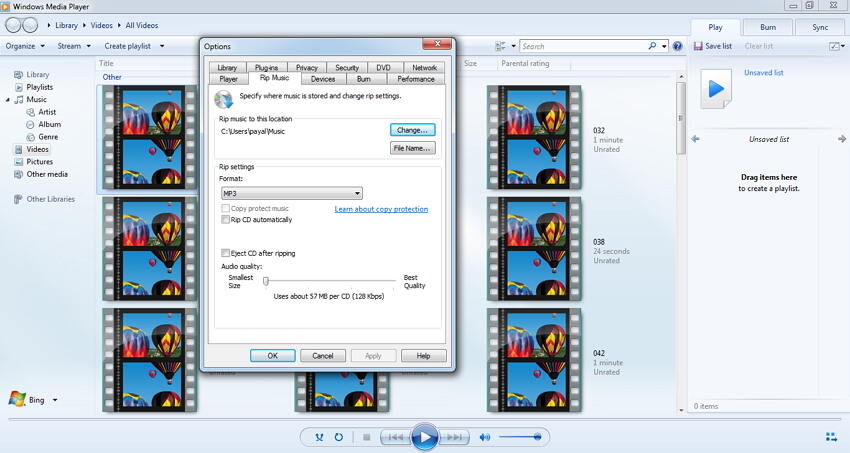Click the next track button
850x453 pixels.
454,437
